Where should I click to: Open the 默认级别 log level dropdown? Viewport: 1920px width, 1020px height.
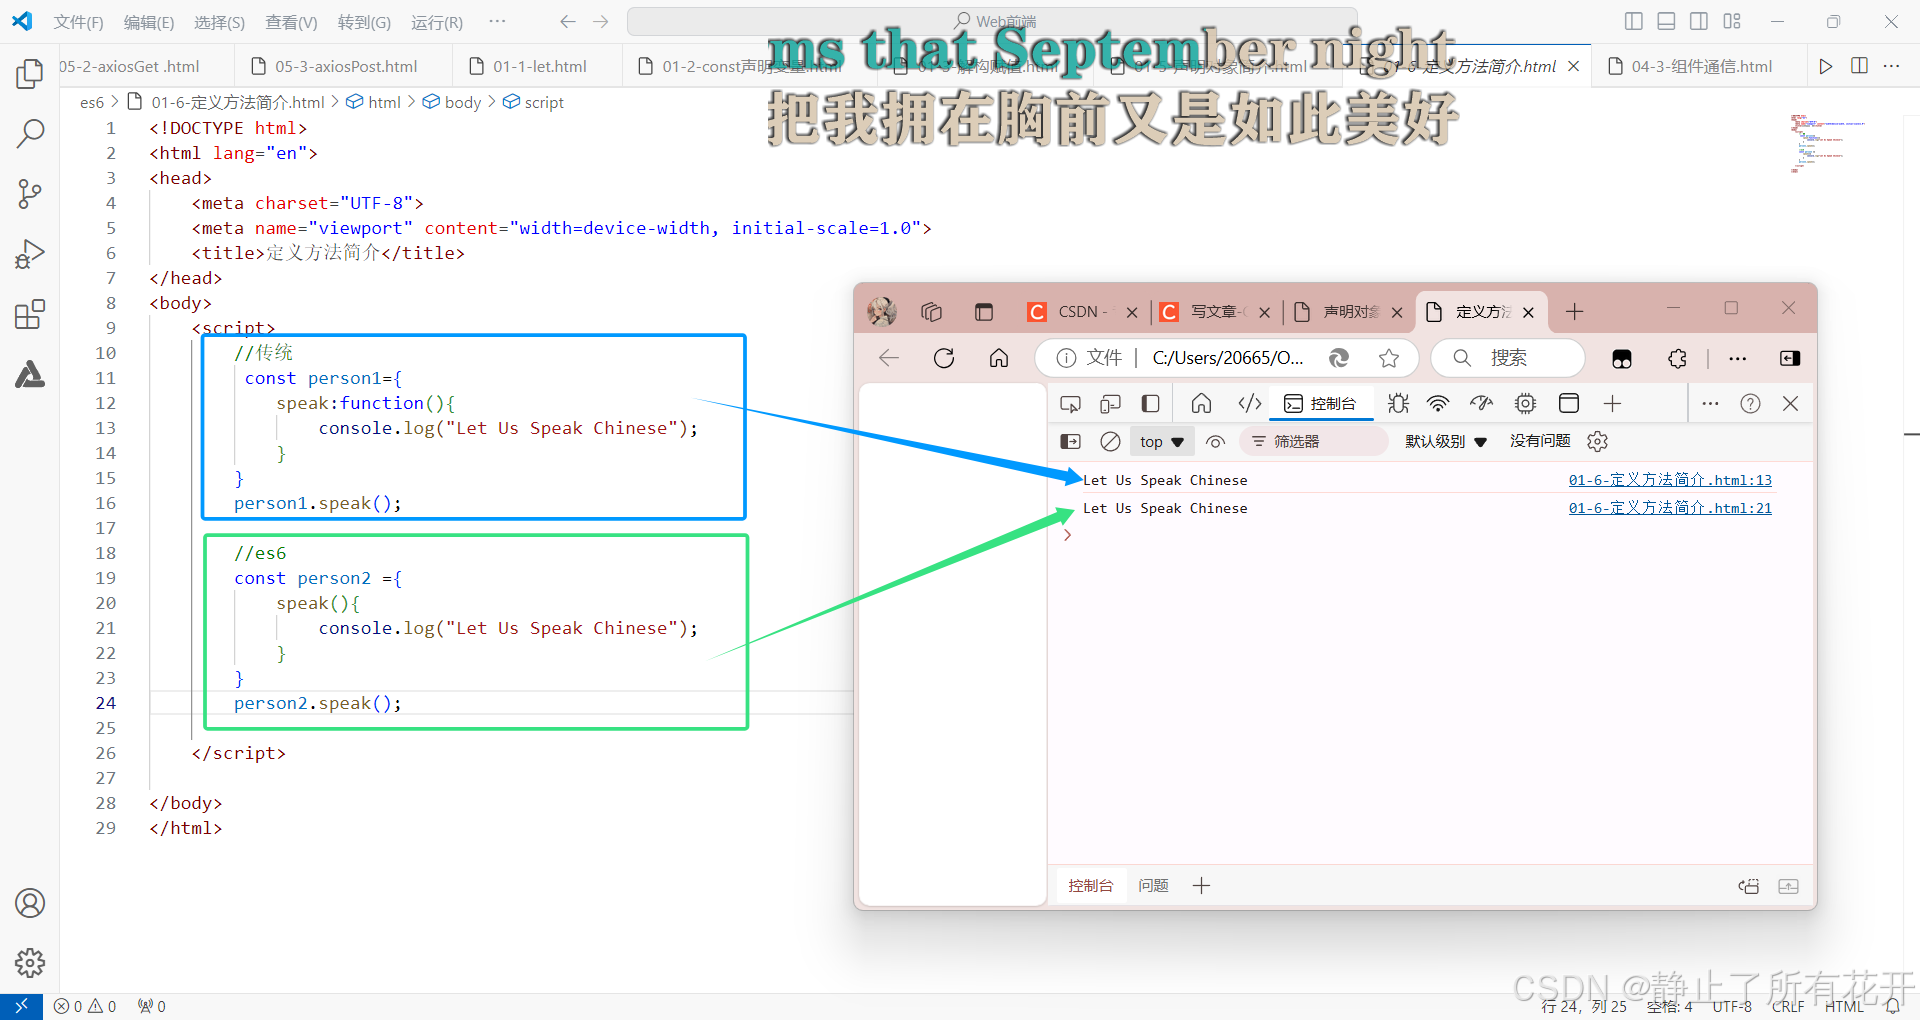(1446, 441)
